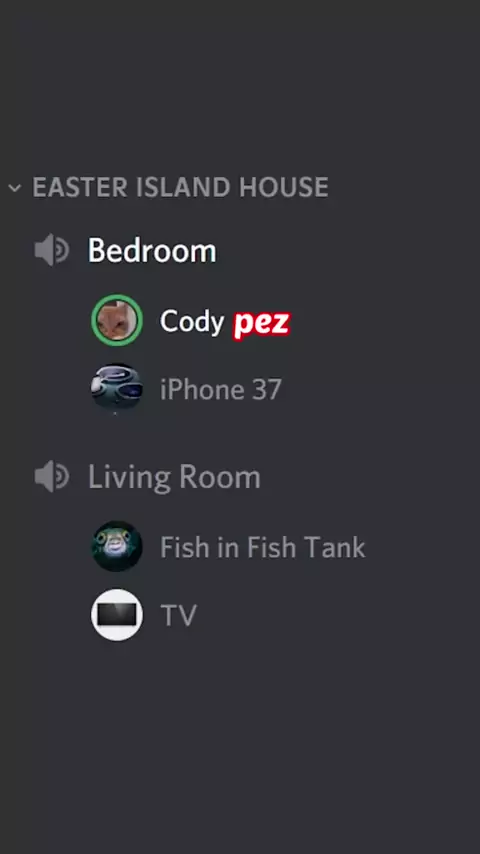
Task: Click the EASTER ISLAND HOUSE category label
Action: click(180, 187)
